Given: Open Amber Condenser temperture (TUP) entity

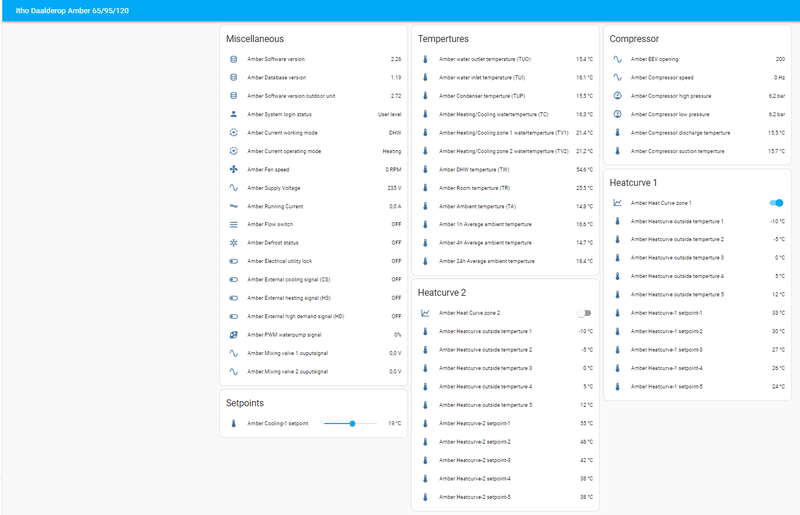Looking at the screenshot, I should 506,96.
